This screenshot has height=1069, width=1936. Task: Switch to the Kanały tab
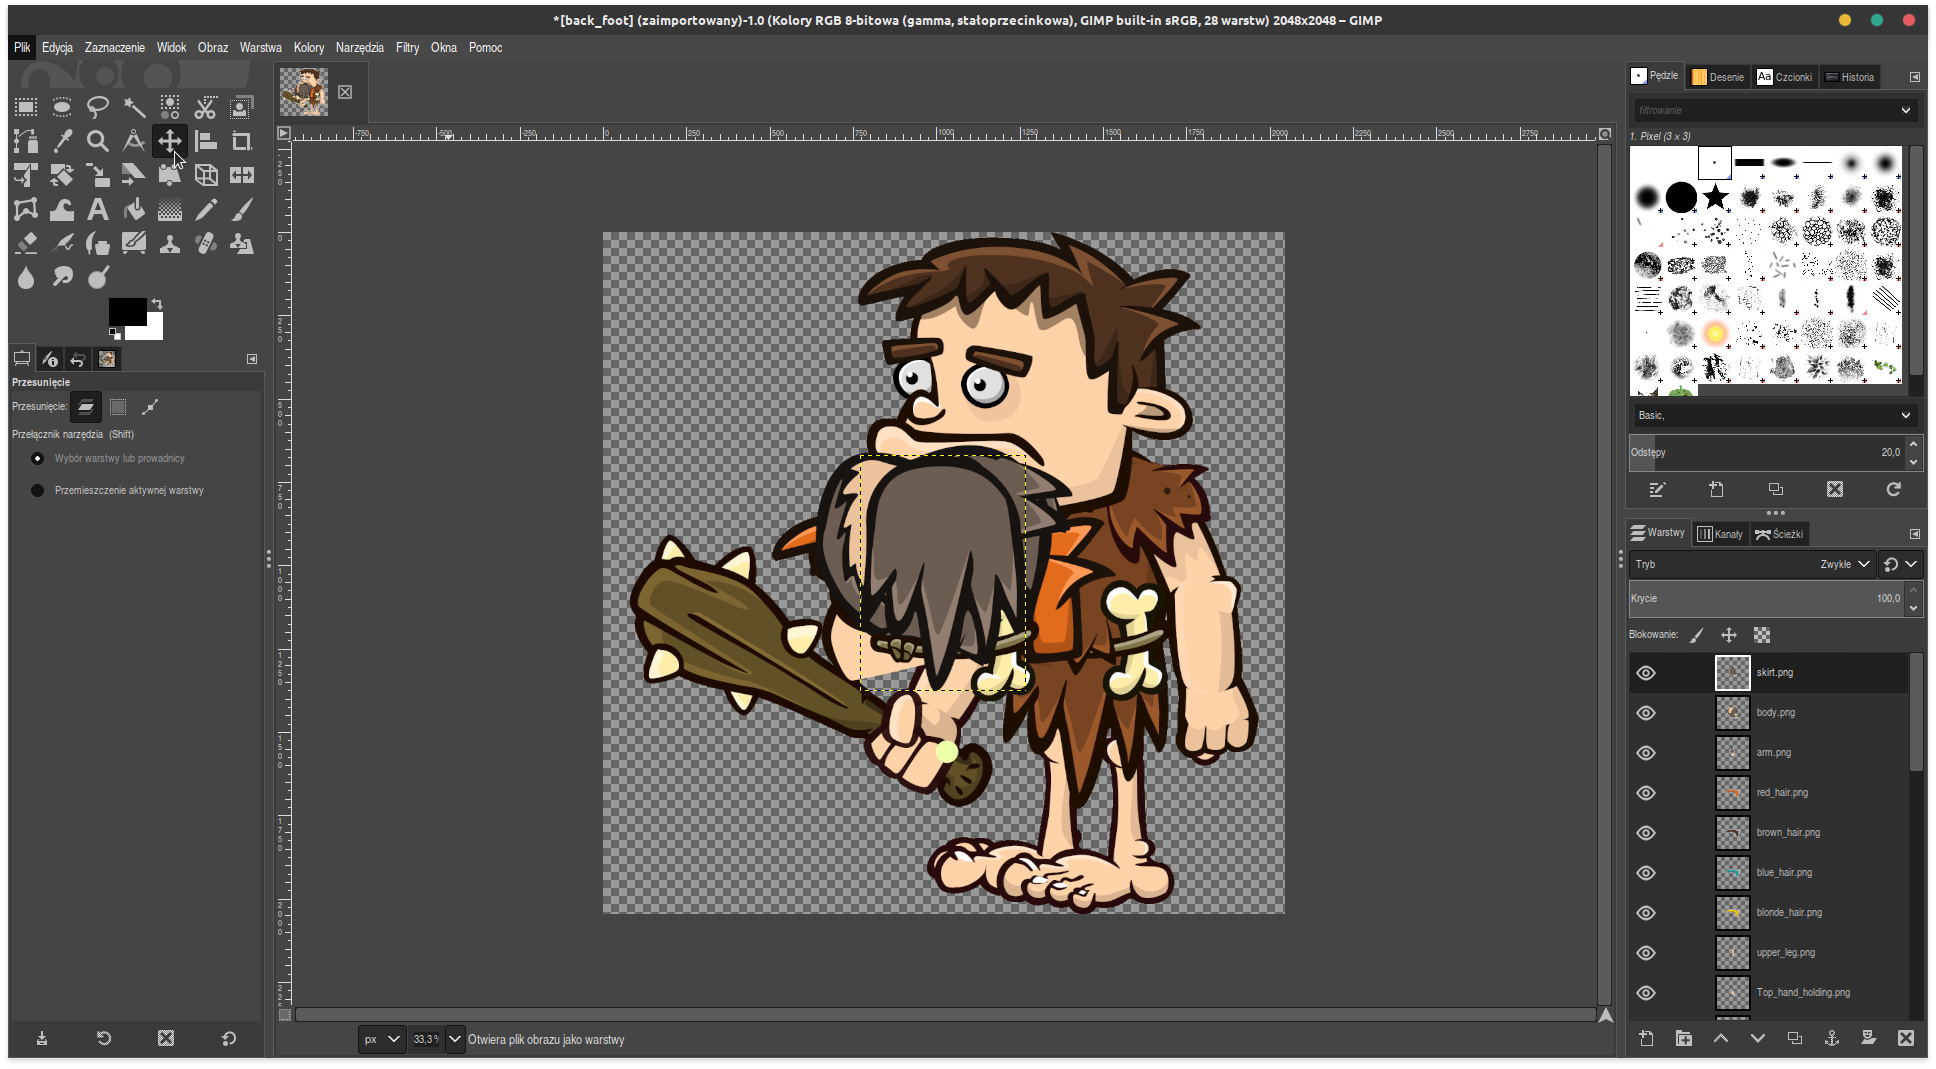1720,534
